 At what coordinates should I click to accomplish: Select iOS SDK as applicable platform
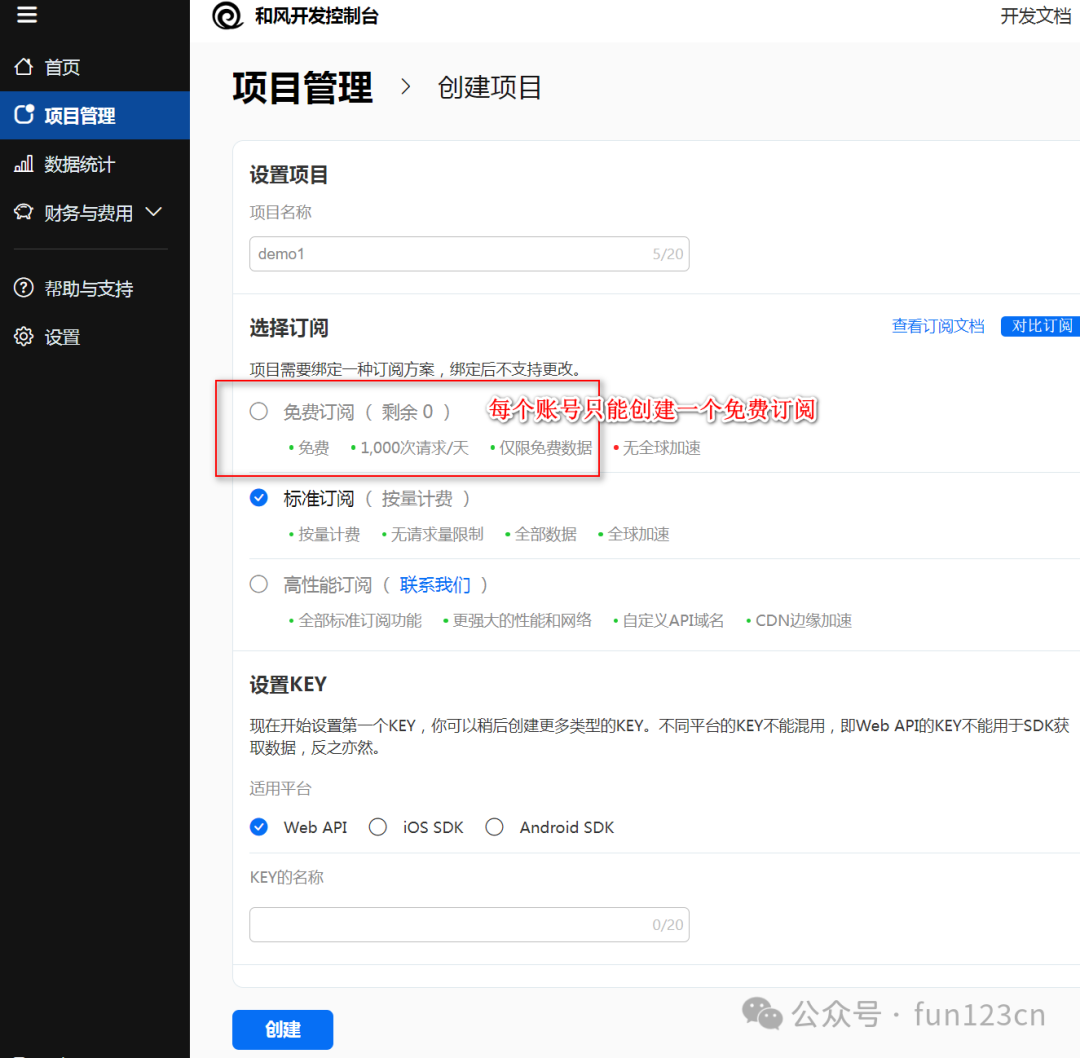[377, 827]
